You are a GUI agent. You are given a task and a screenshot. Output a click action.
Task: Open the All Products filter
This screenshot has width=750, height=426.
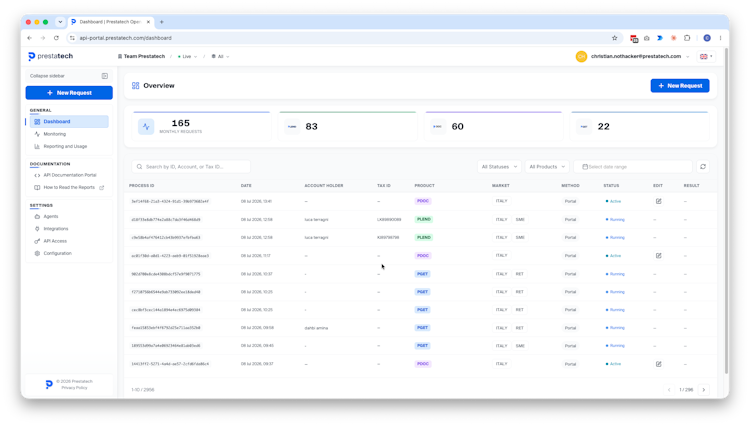click(x=547, y=167)
